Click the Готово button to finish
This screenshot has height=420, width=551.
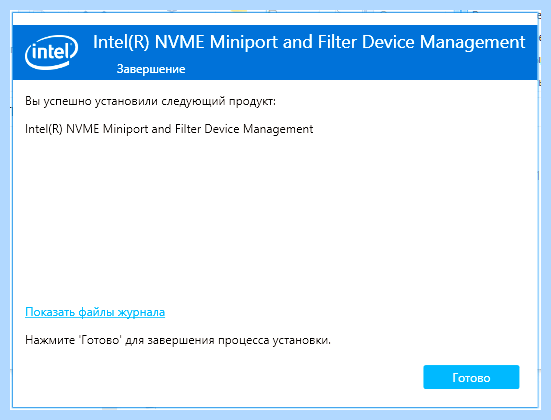471,377
